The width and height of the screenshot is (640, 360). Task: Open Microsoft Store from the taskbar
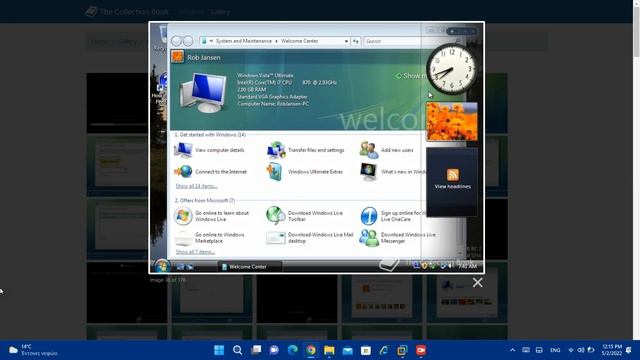click(366, 350)
